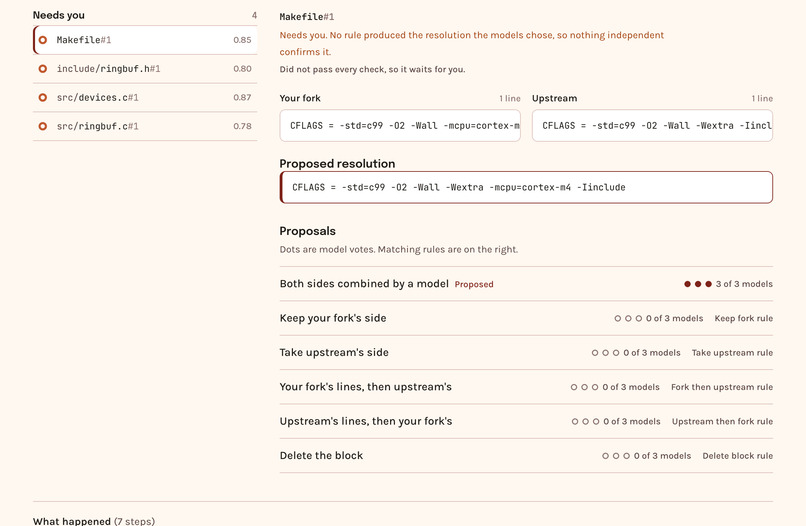Viewport: 806px width, 526px height.
Task: Choose Both sides combined by a model proposal
Action: [526, 284]
